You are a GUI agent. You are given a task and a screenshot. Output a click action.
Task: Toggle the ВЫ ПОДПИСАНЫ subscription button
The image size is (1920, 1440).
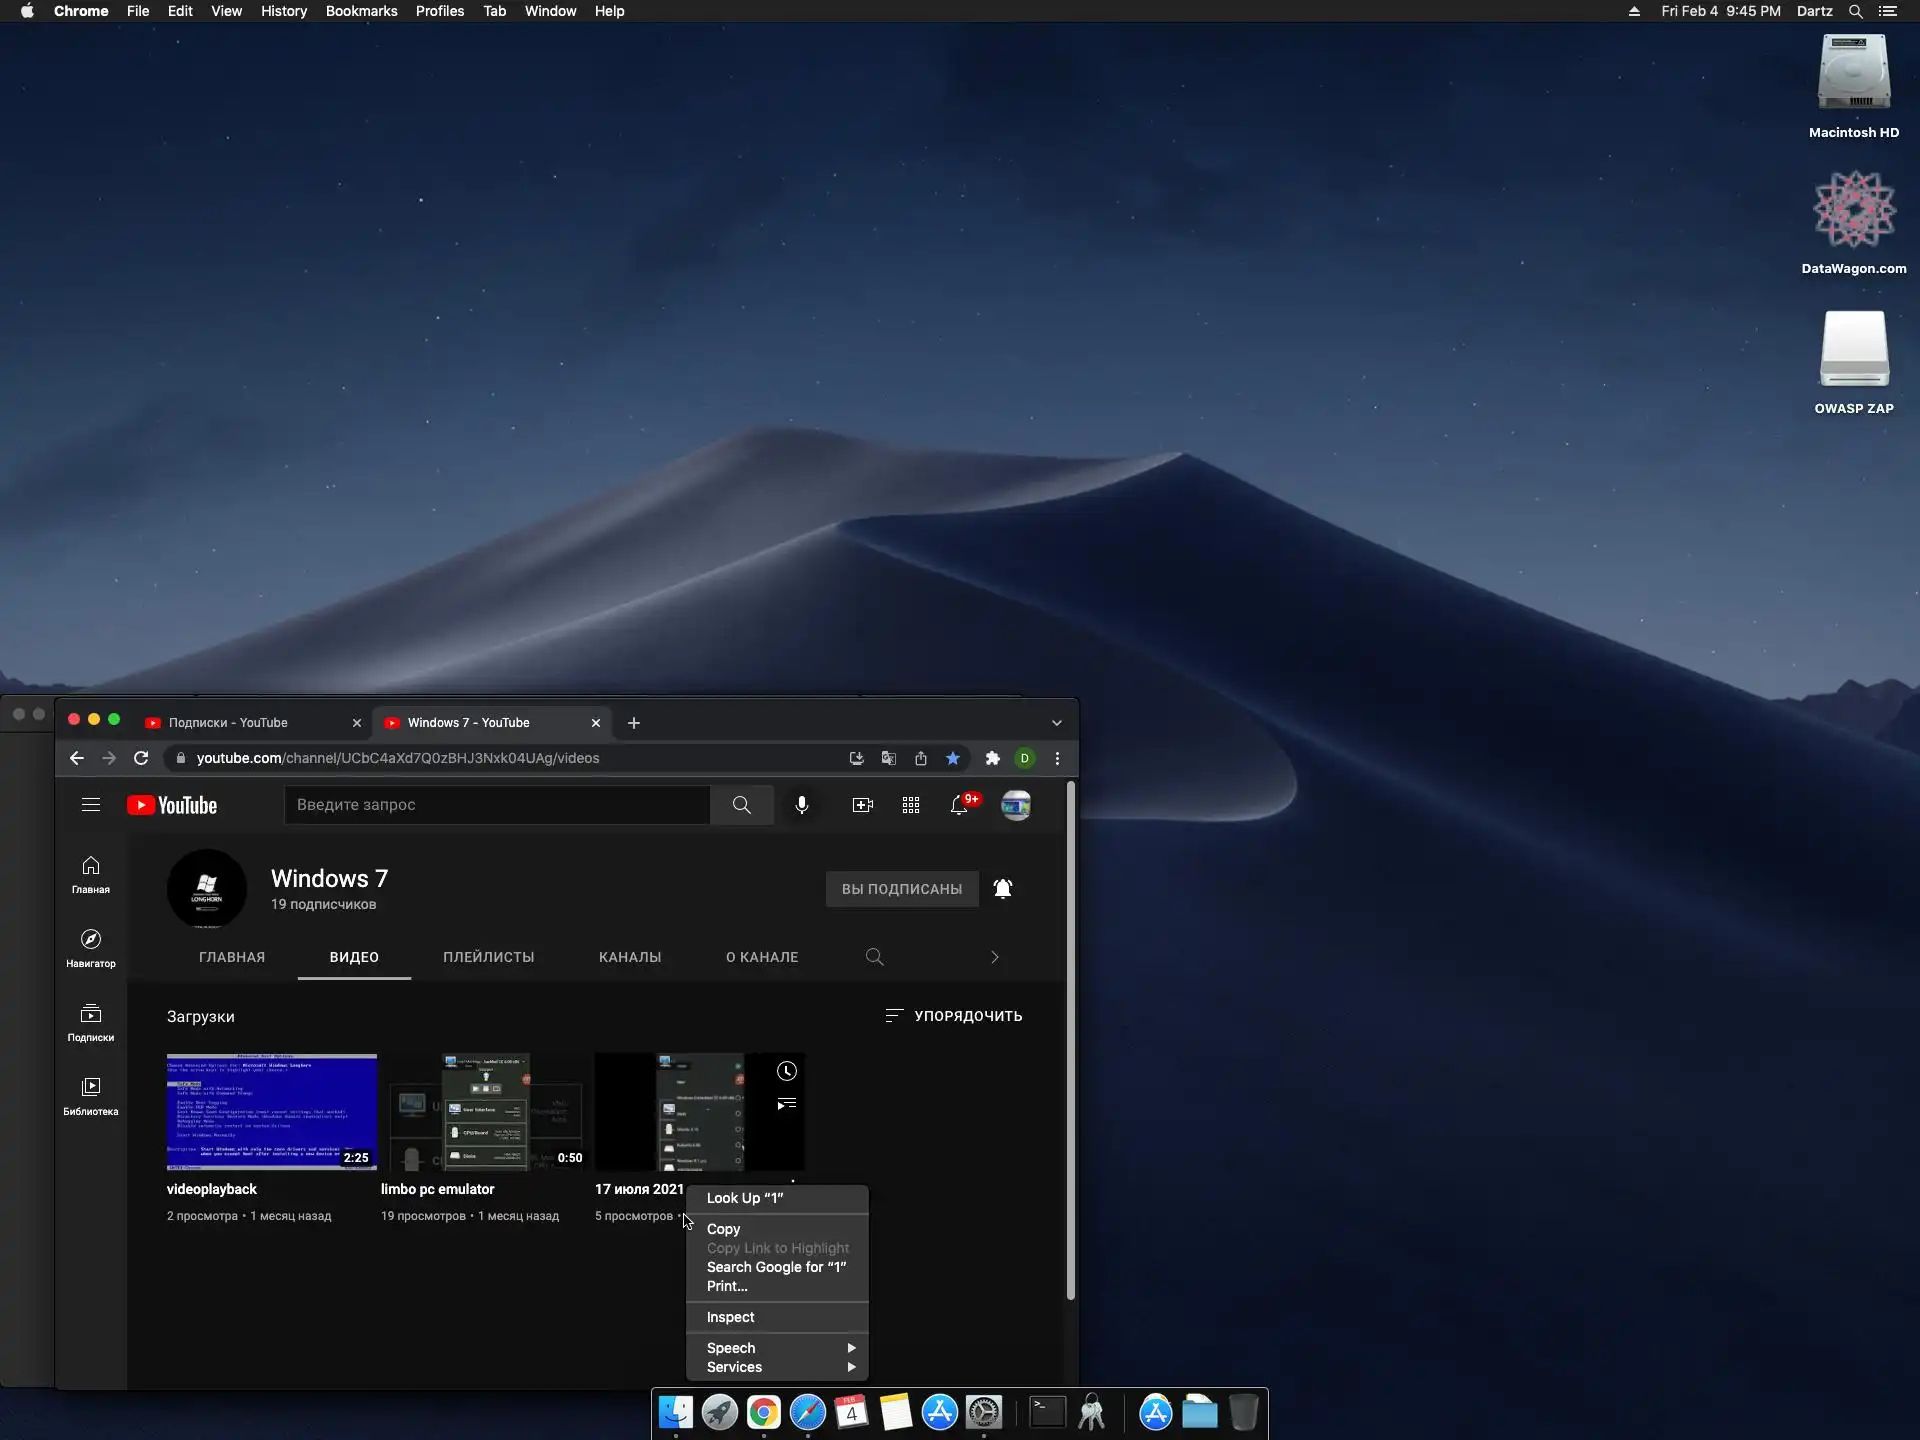(901, 889)
